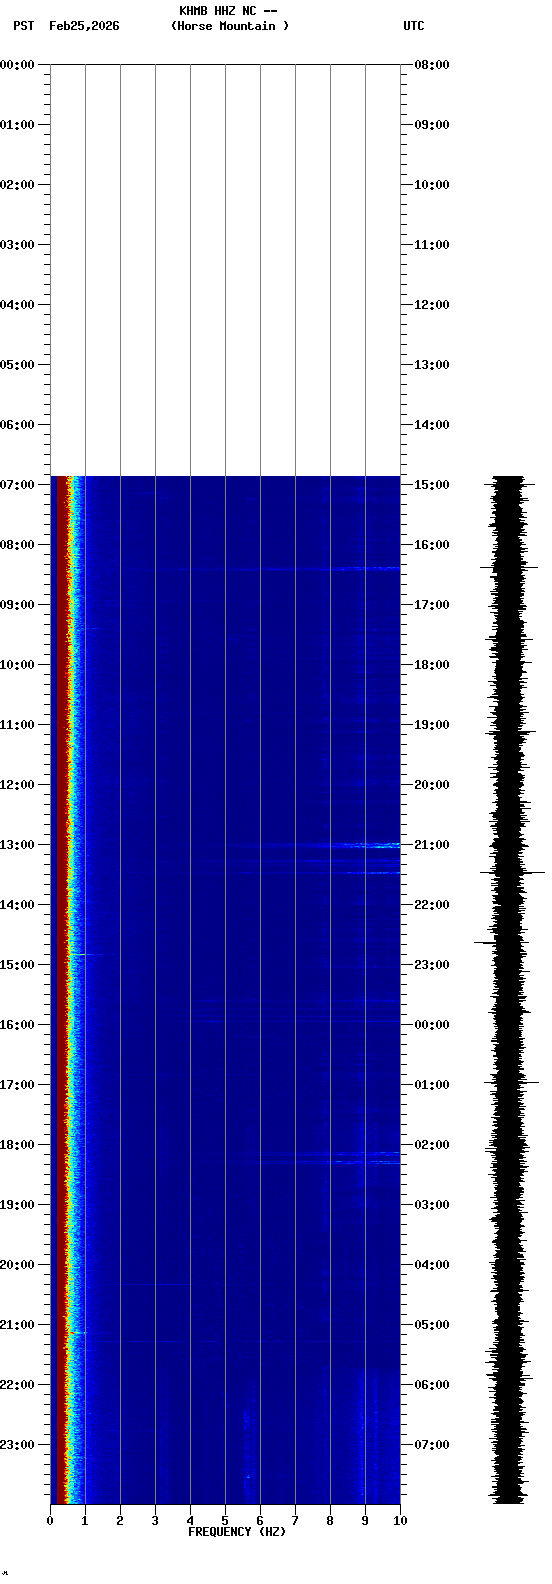Image resolution: width=552 pixels, height=1584 pixels.
Task: Select the 21:00 PST time label
Action: [x=17, y=1325]
